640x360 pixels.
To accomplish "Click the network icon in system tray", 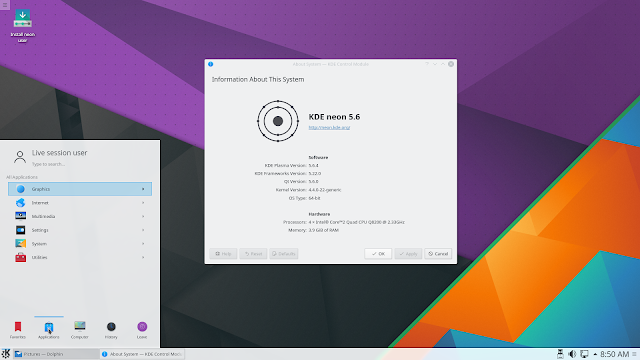I will [x=584, y=354].
